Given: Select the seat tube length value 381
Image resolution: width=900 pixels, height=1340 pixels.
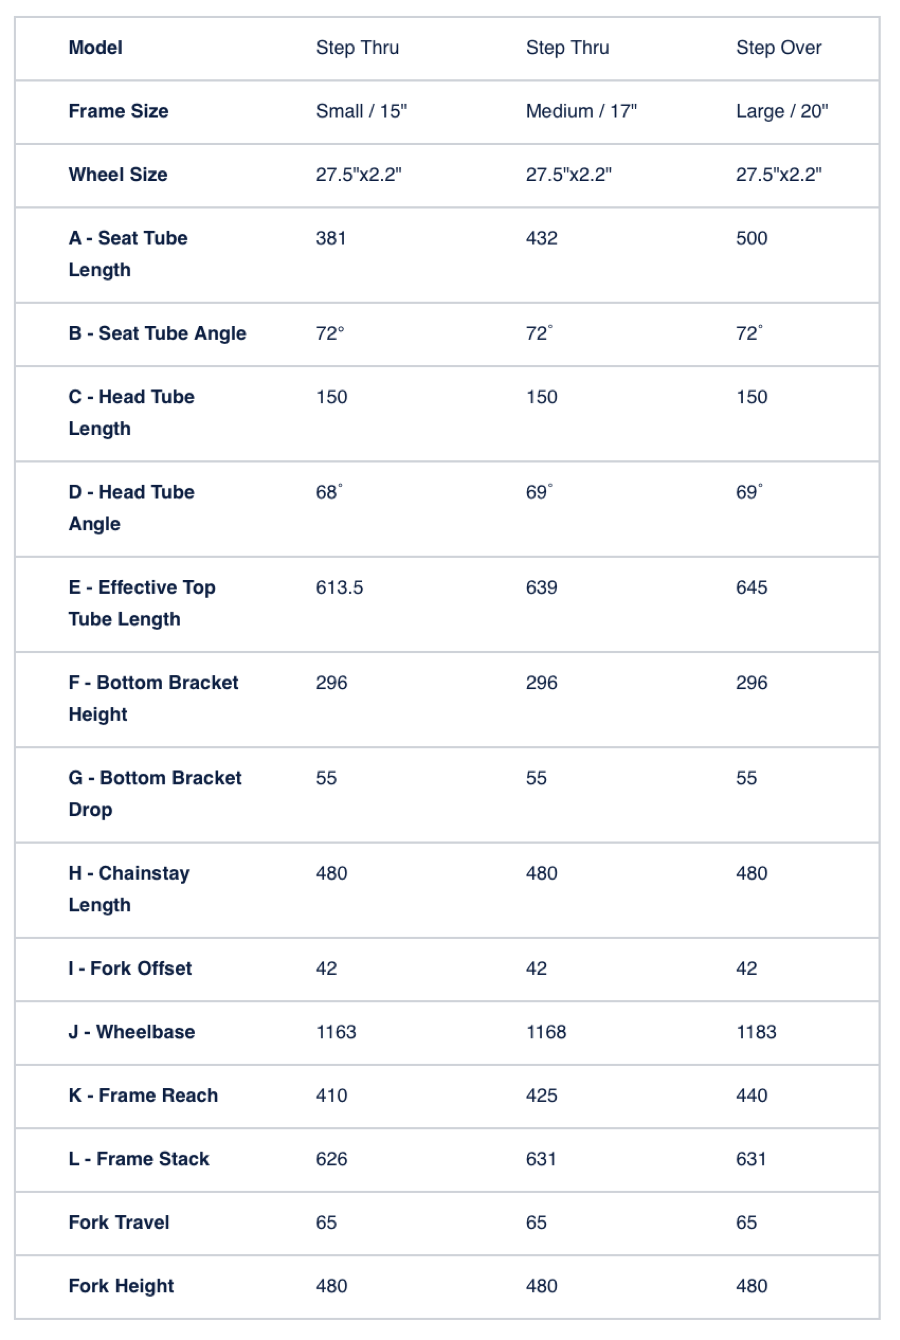Looking at the screenshot, I should [x=331, y=238].
